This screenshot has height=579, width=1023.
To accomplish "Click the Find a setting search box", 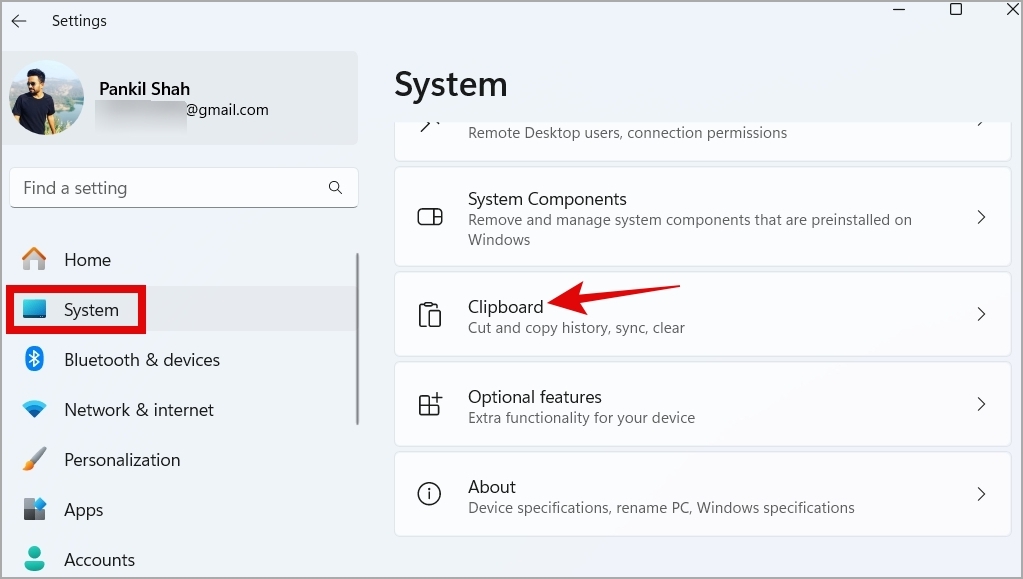I will (x=184, y=188).
